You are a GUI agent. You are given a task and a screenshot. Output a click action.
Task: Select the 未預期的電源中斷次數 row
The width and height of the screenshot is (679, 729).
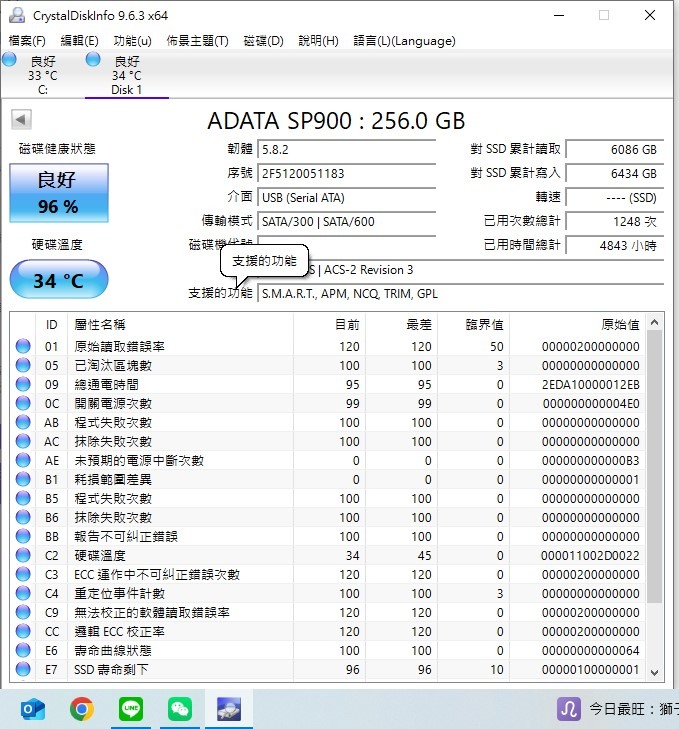pos(328,460)
